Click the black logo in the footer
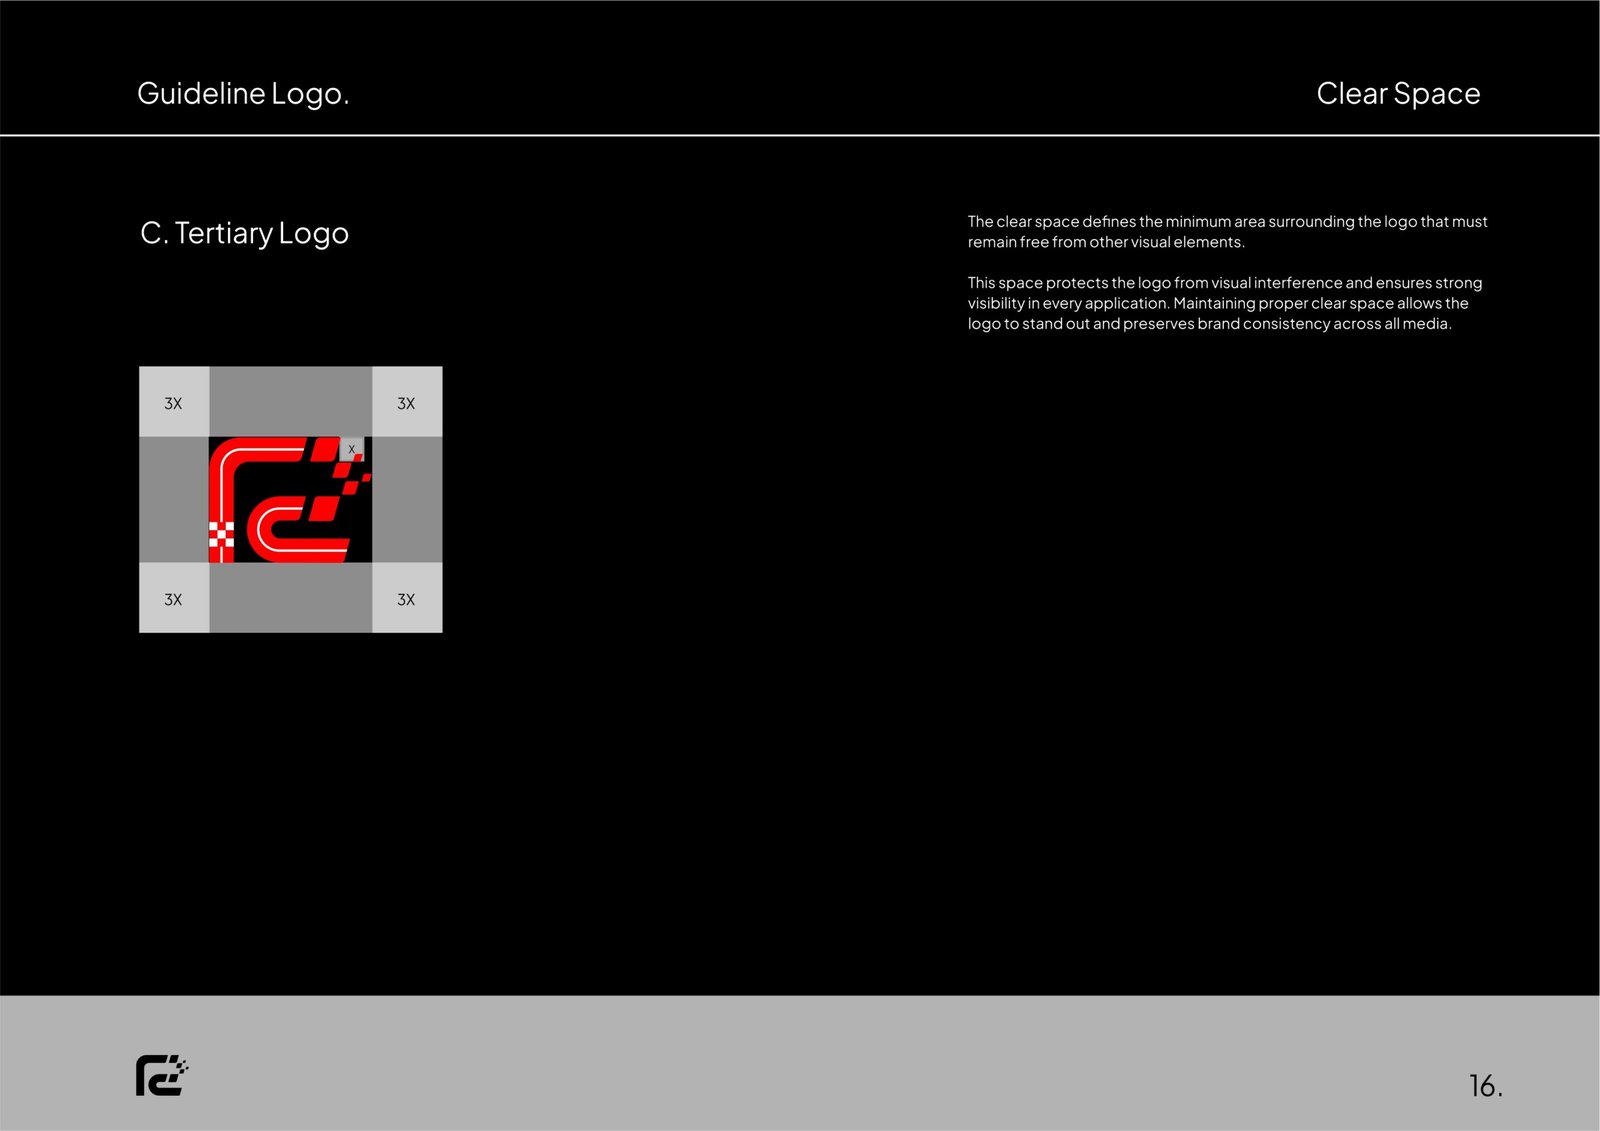 coord(161,1076)
